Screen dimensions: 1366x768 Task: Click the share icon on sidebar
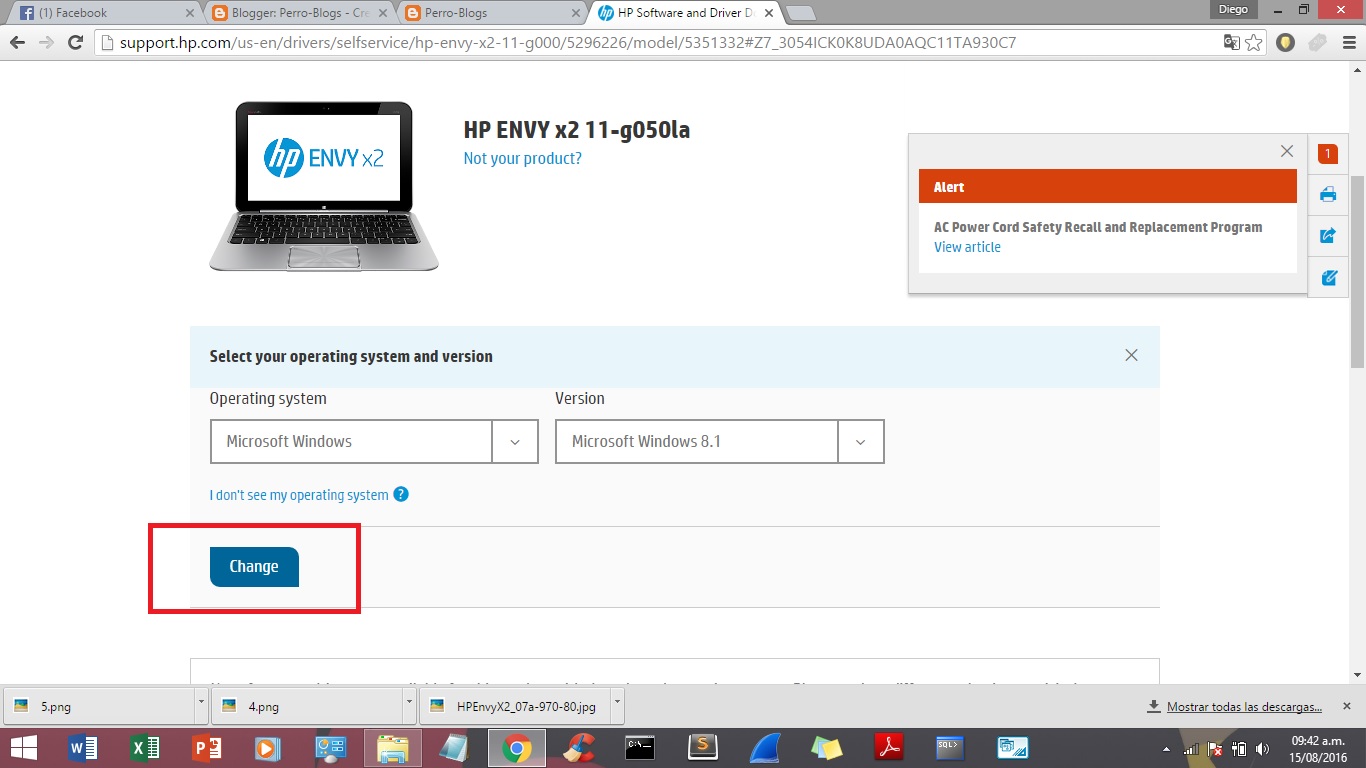pos(1328,236)
